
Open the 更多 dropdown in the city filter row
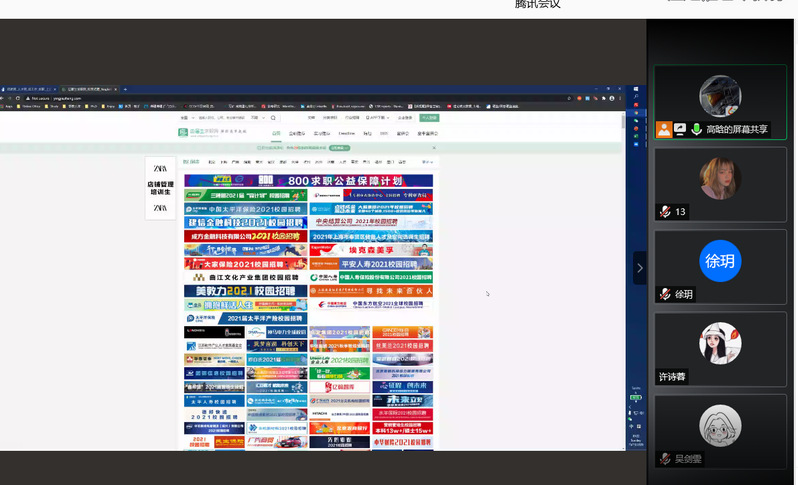[x=428, y=162]
